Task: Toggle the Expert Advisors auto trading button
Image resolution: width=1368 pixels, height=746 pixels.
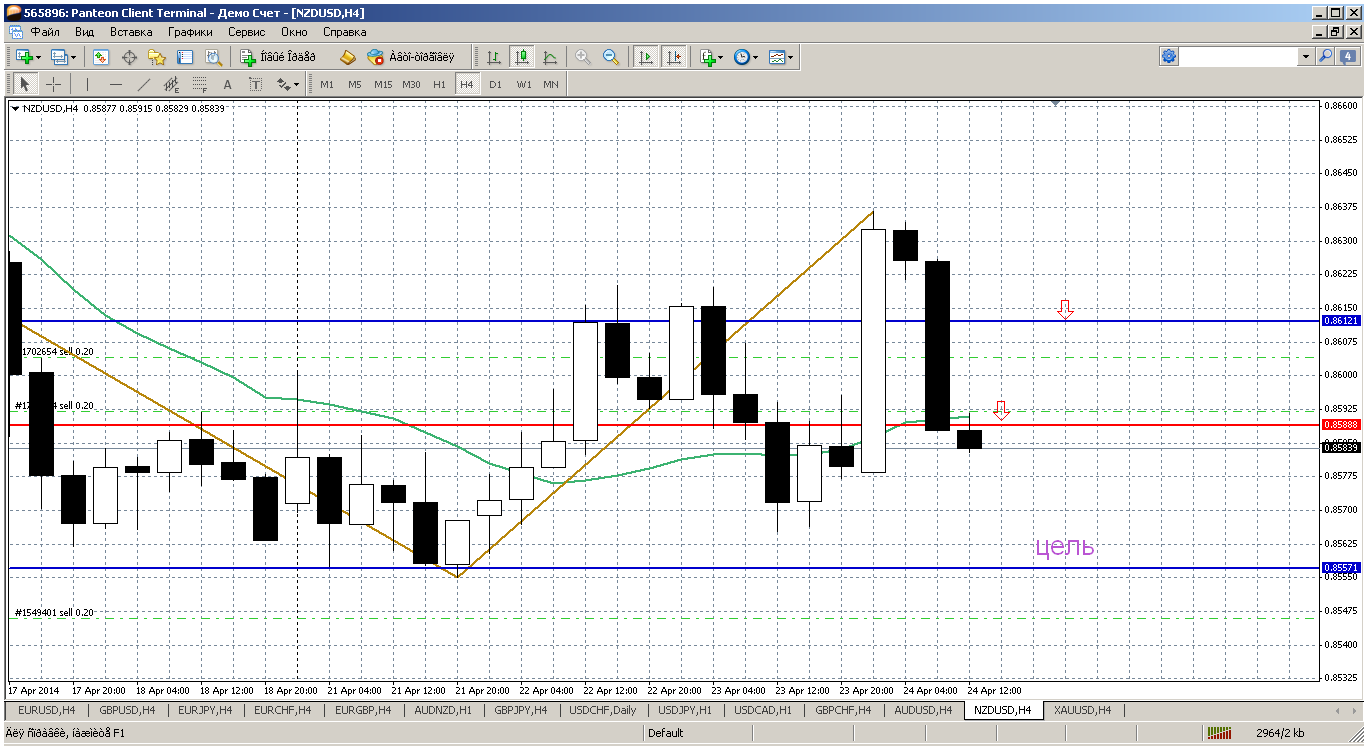Action: click(x=409, y=58)
